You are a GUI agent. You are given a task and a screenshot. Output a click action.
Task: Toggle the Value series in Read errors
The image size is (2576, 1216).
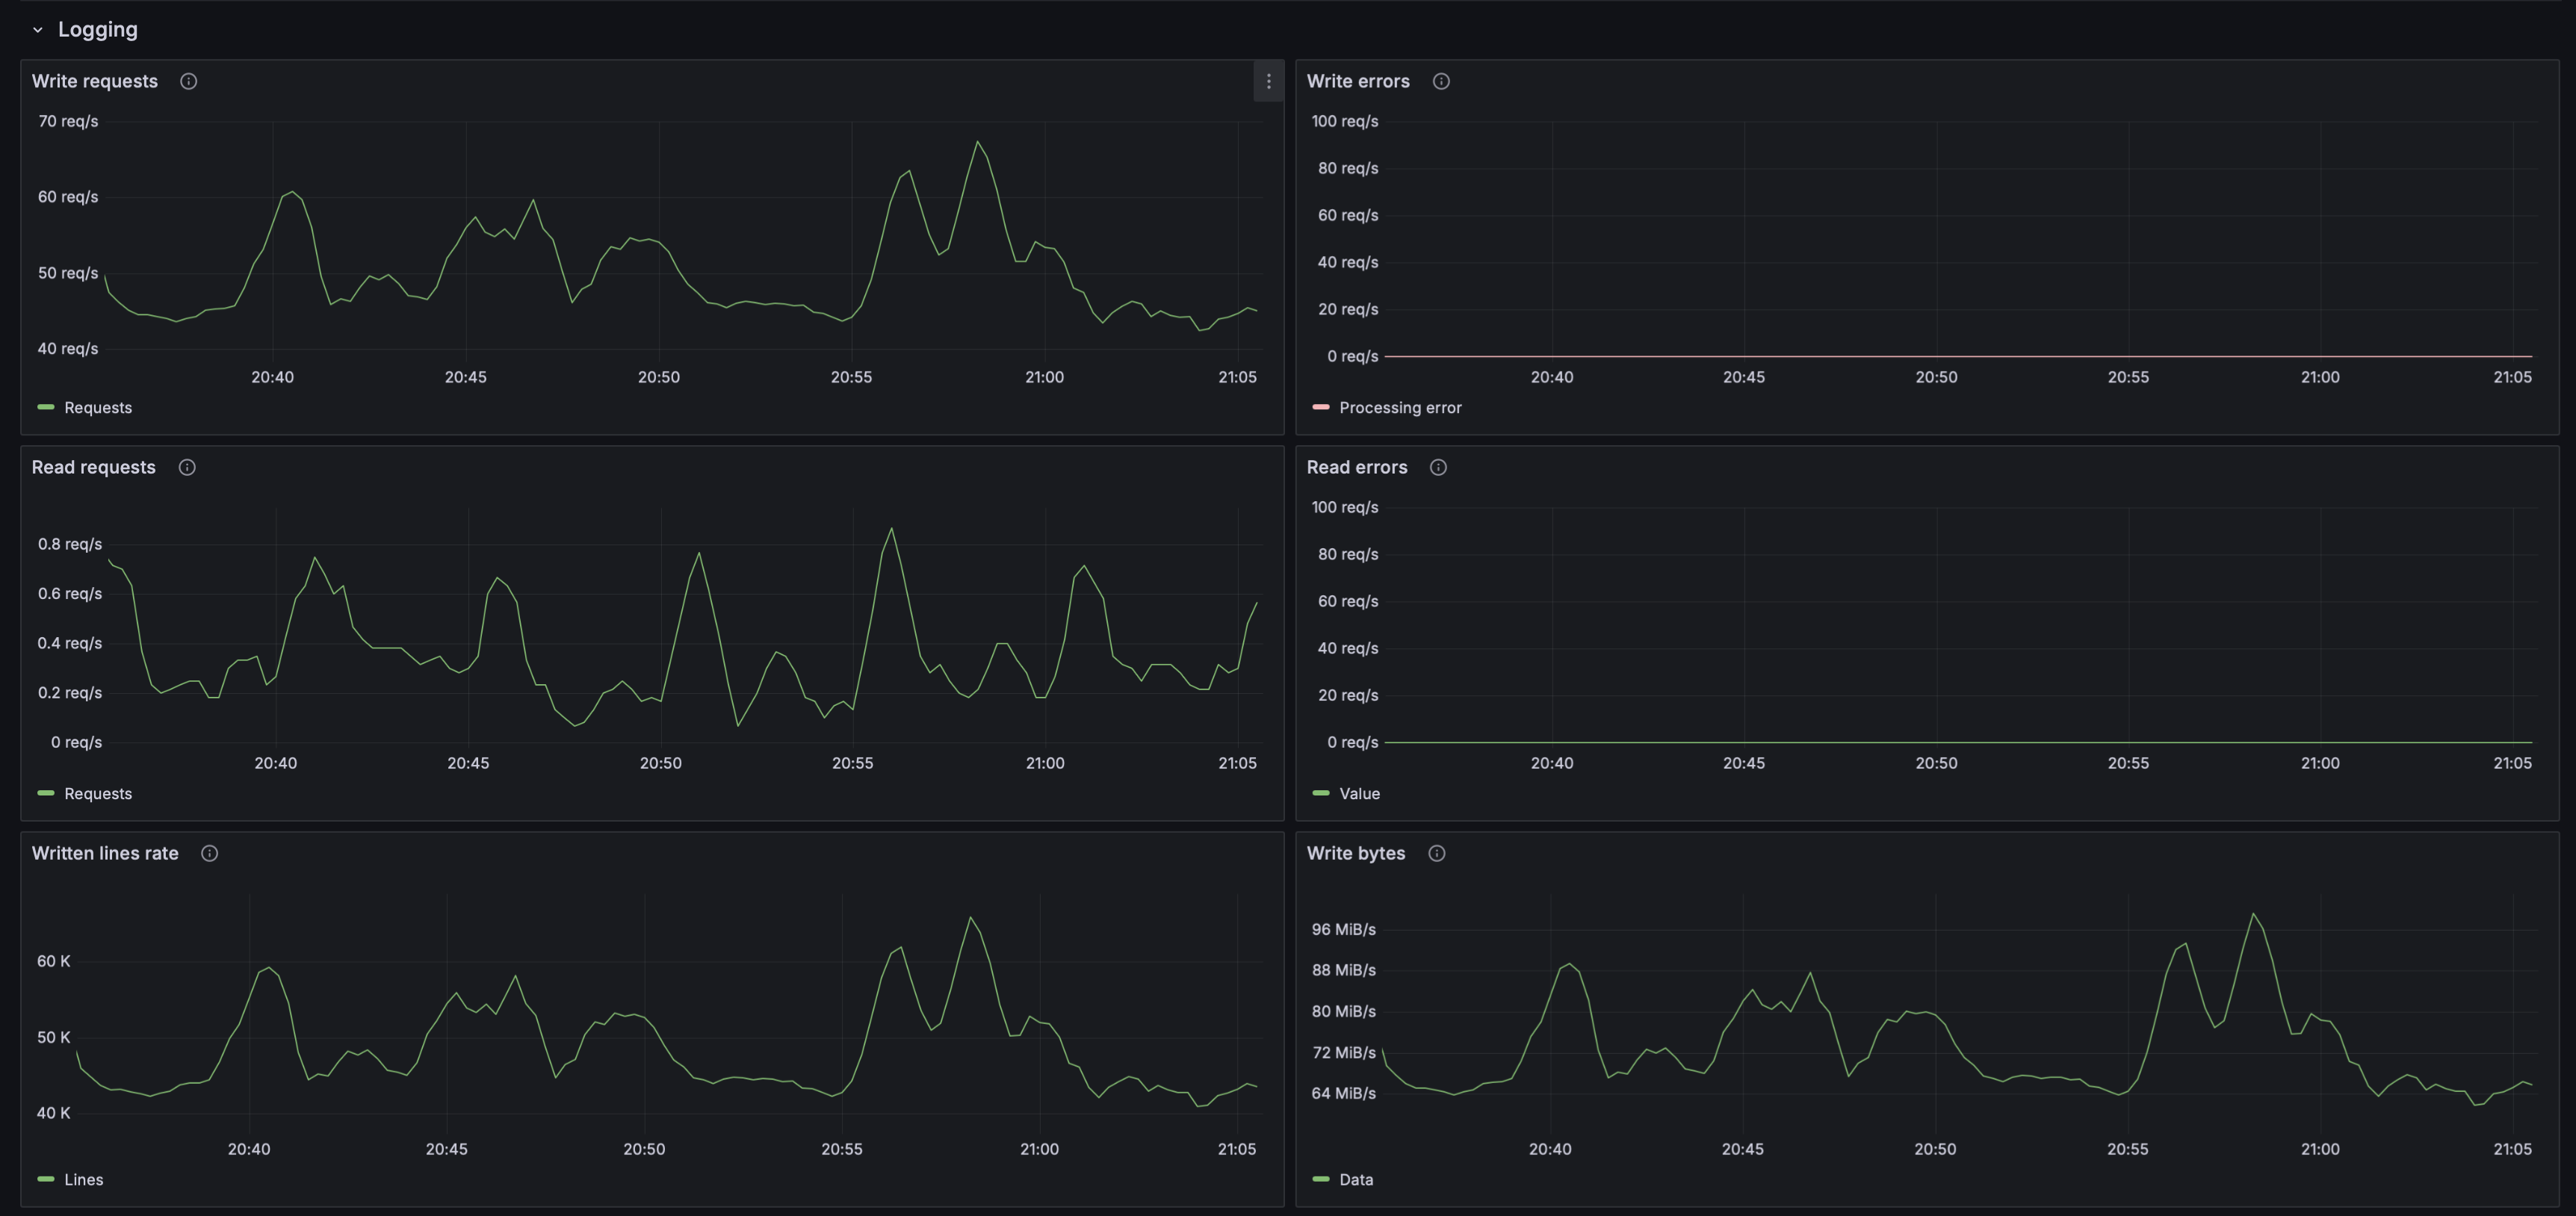(1359, 794)
